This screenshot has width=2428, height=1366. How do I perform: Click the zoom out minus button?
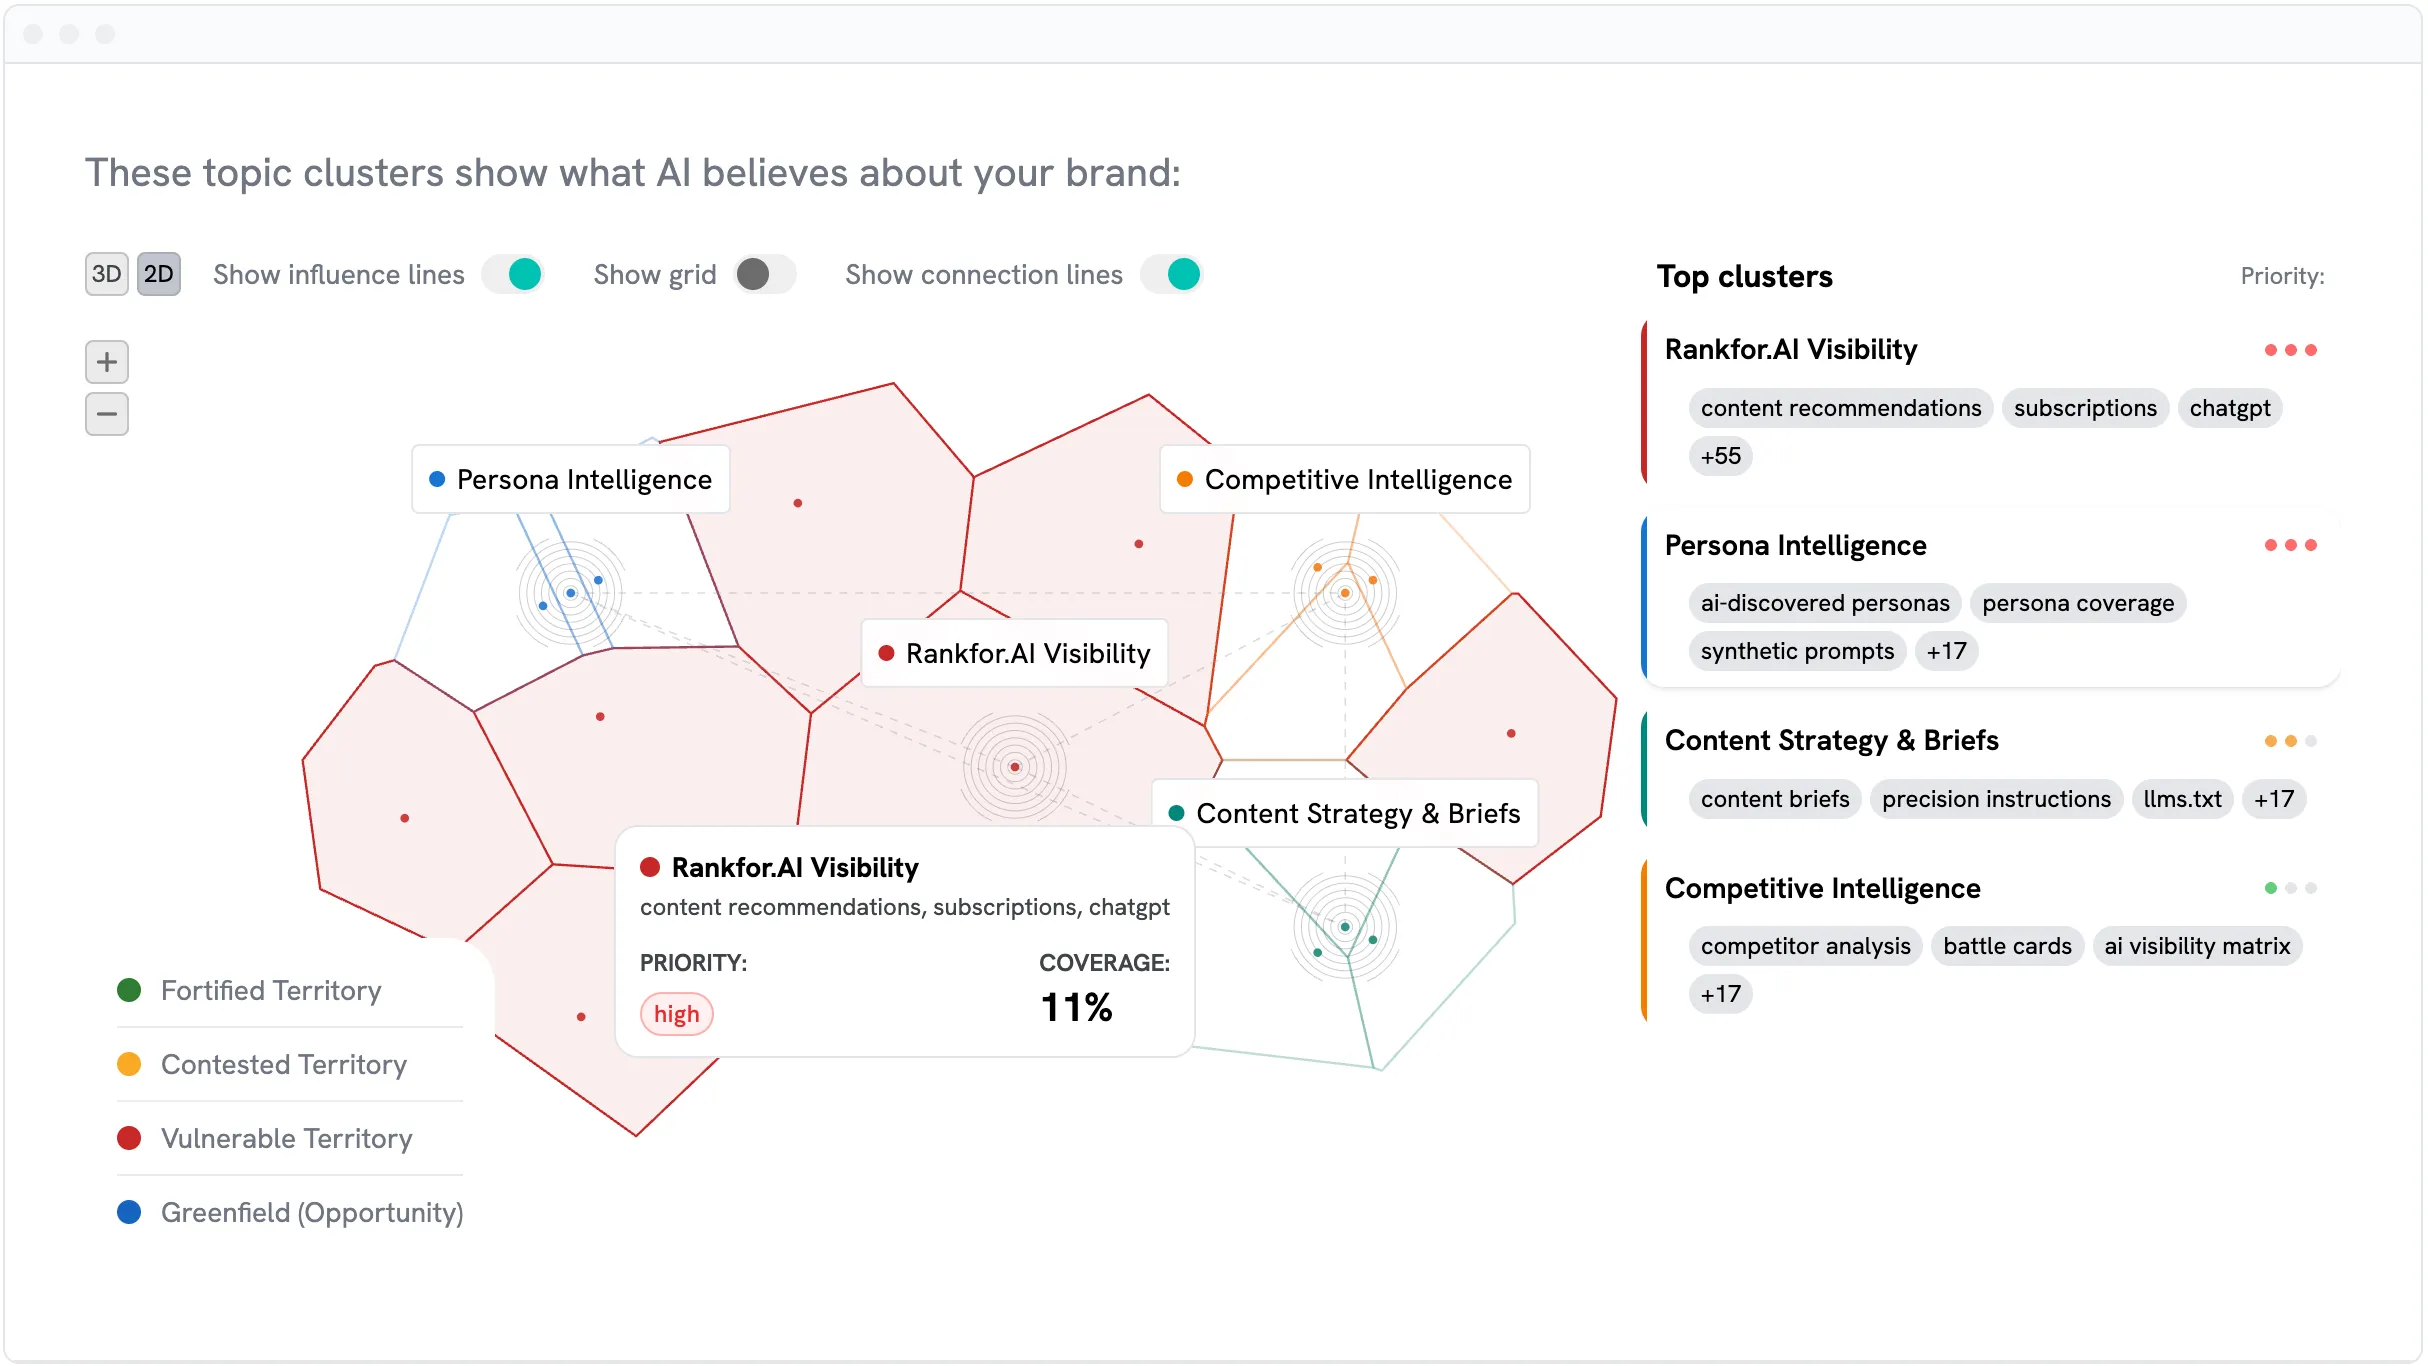107,414
